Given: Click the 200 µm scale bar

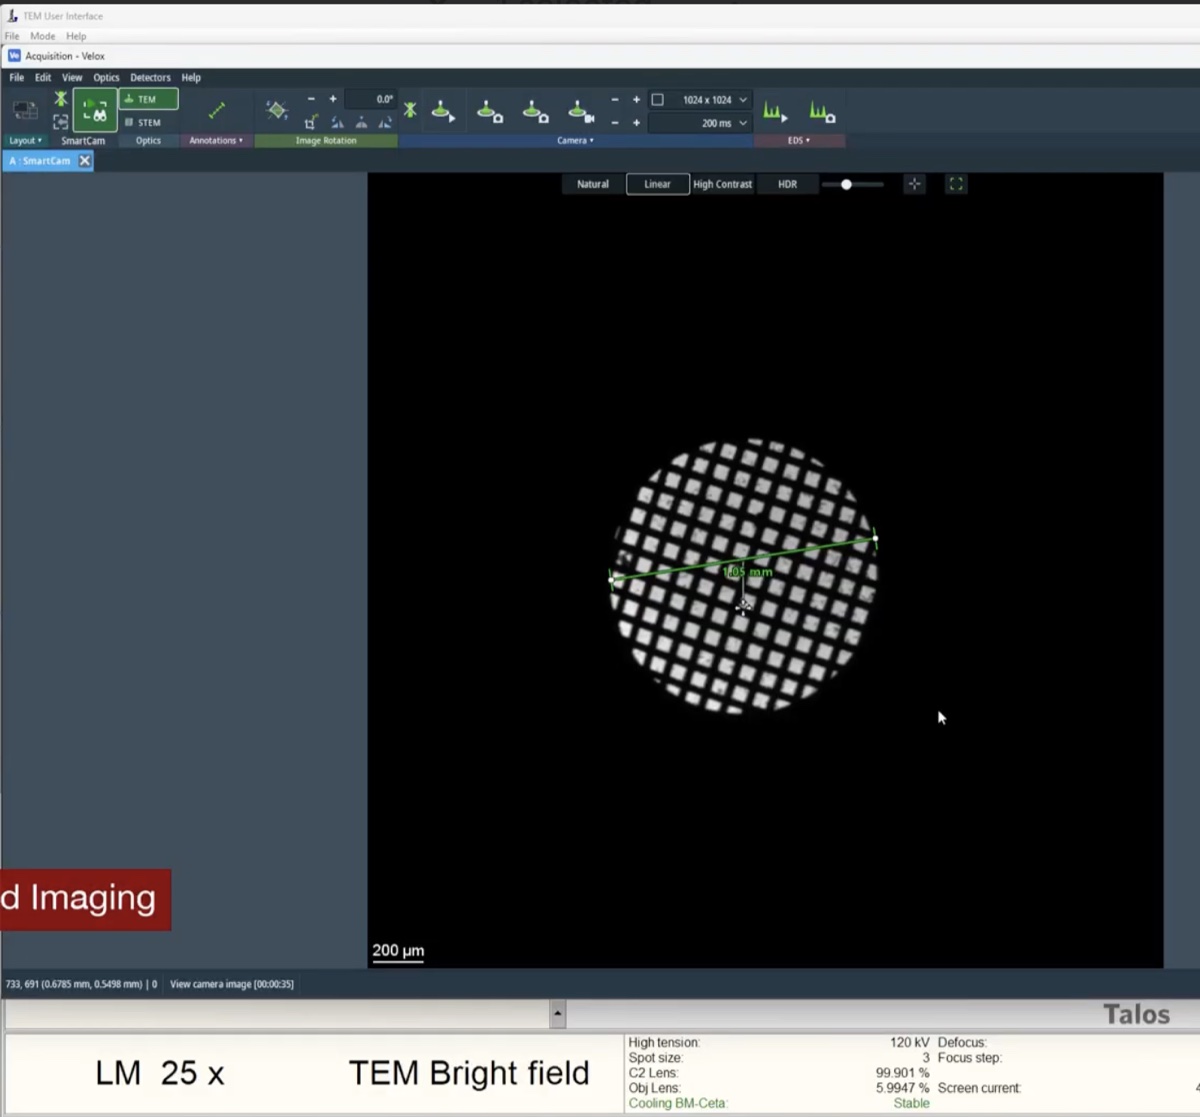Looking at the screenshot, I should point(398,951).
